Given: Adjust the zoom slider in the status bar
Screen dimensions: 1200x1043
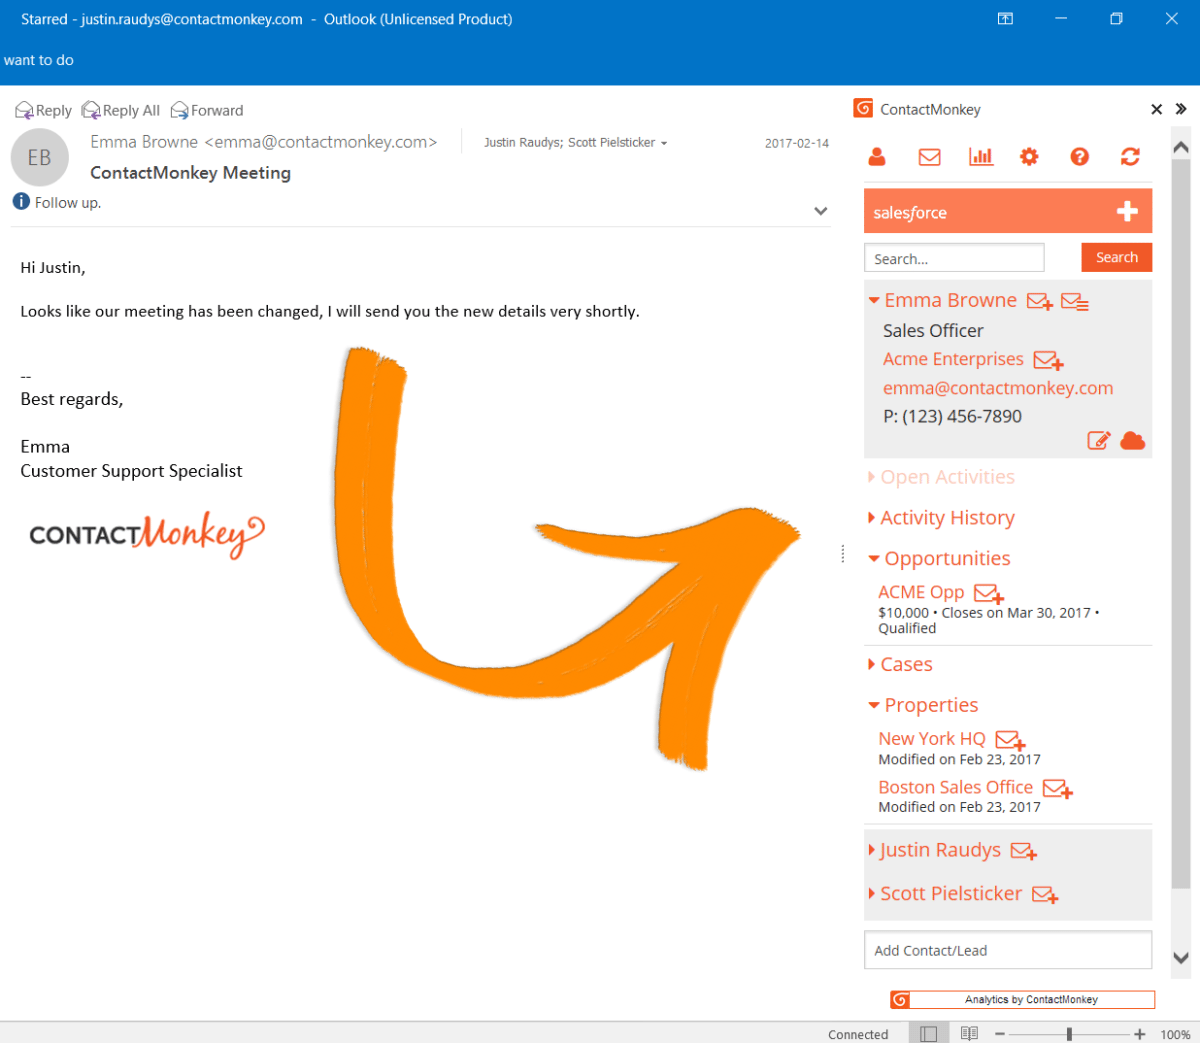Looking at the screenshot, I should pyautogui.click(x=1068, y=1034).
